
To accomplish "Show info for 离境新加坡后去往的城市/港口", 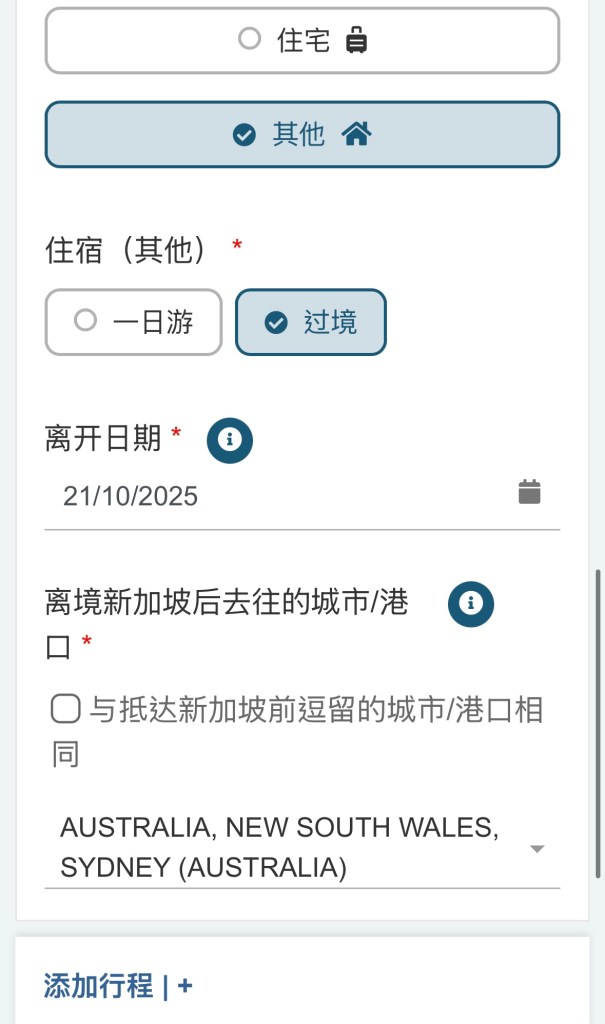I will click(x=472, y=604).
